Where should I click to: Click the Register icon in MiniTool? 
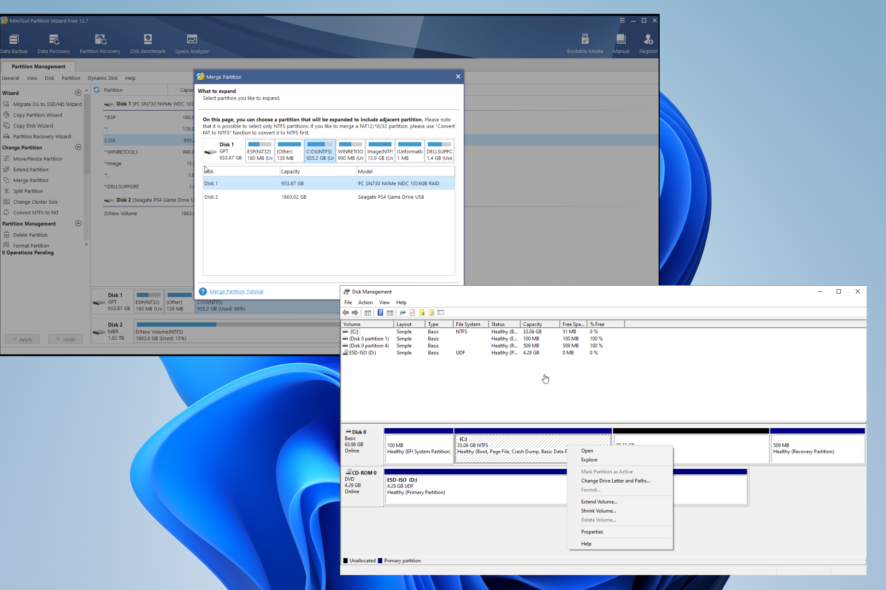click(648, 44)
